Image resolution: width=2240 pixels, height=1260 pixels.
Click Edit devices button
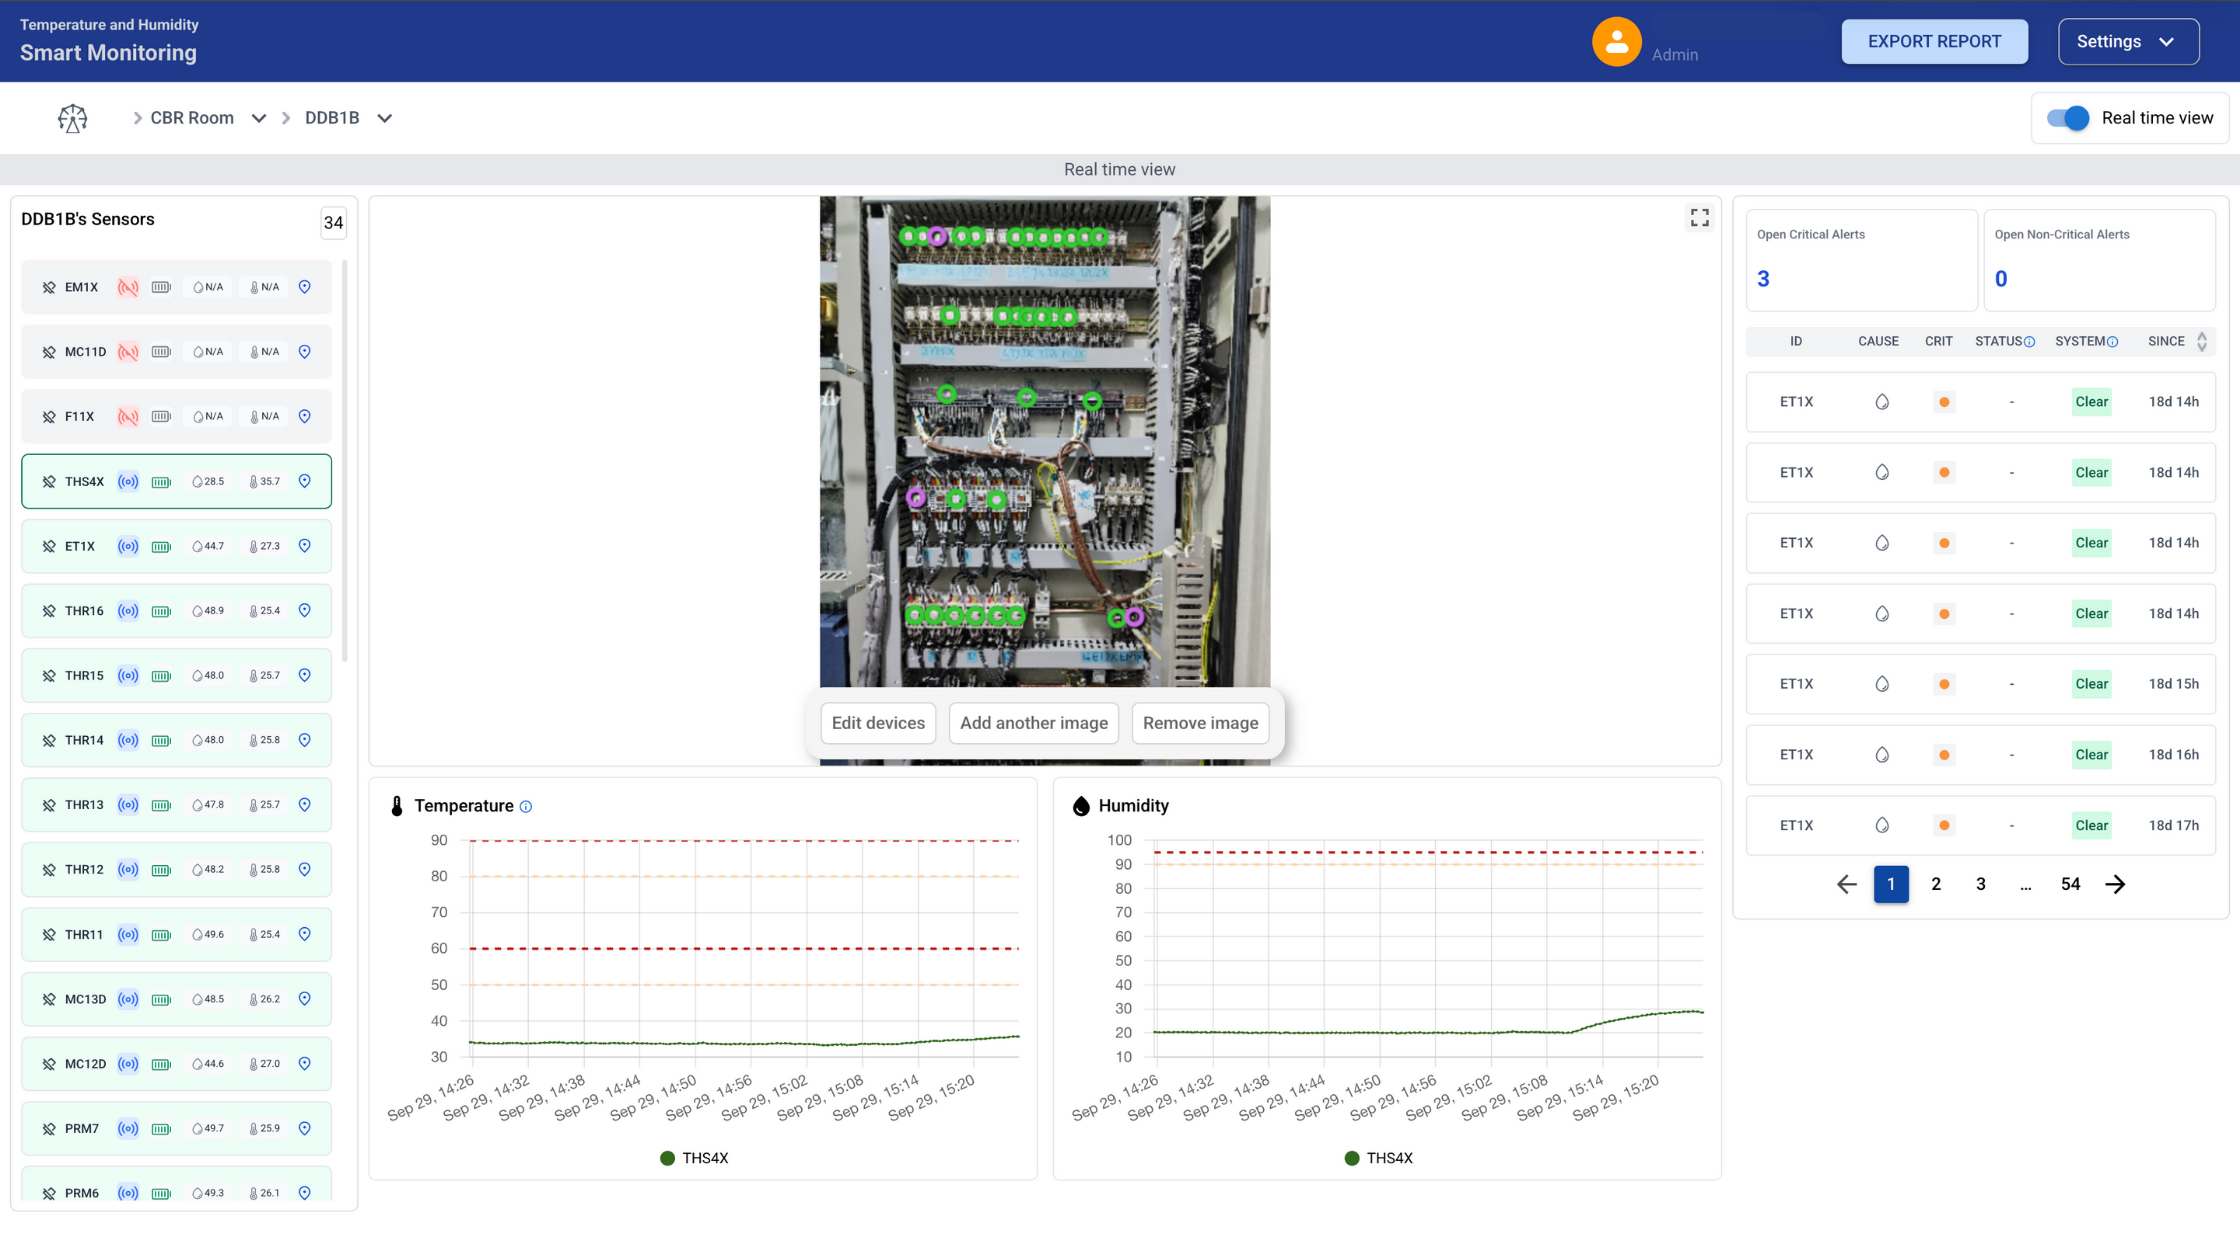tap(878, 723)
